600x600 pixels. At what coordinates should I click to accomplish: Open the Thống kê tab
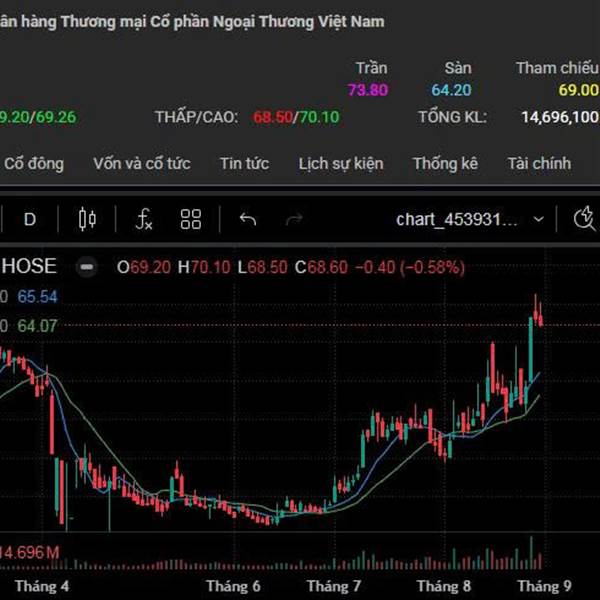pos(445,164)
